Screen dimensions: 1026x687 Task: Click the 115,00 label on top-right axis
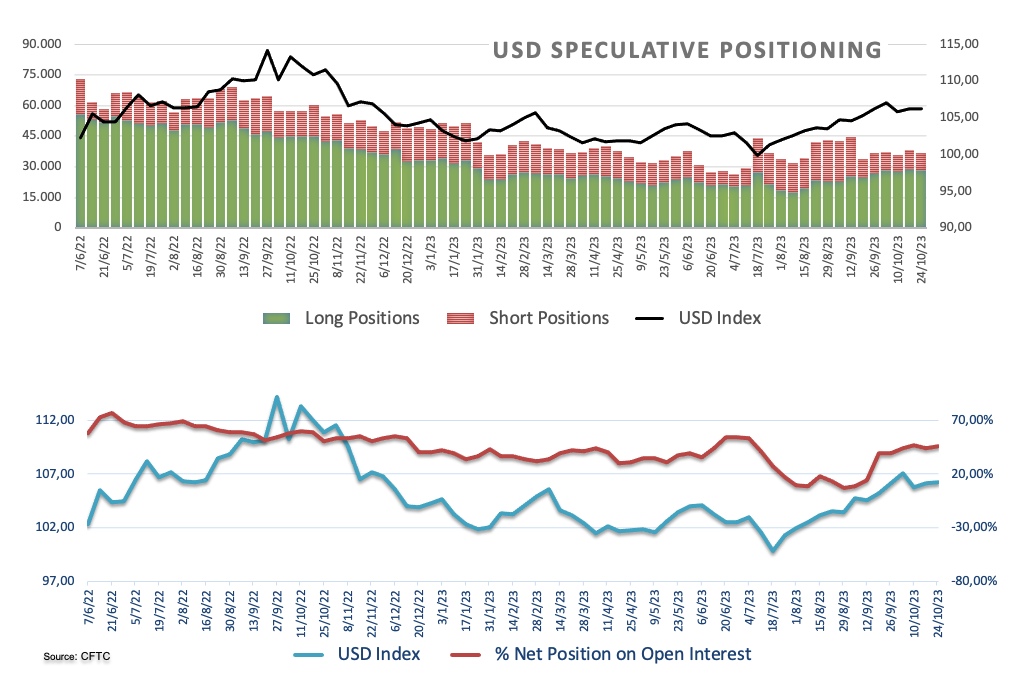click(x=958, y=44)
